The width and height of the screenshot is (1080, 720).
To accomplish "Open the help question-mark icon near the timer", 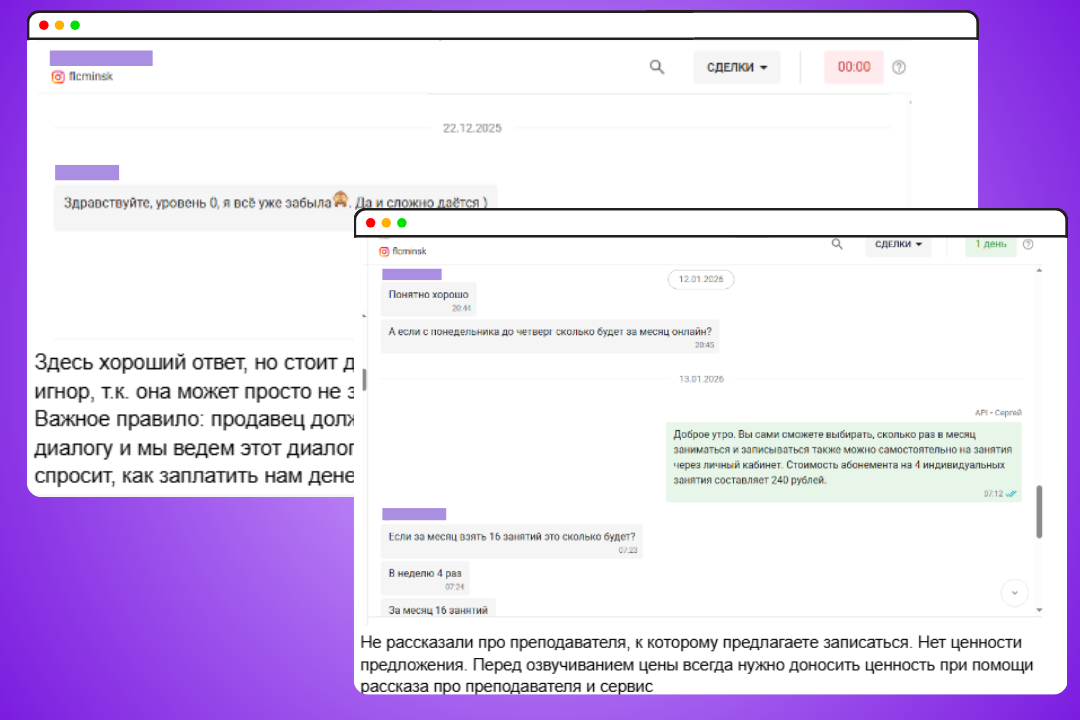I will [x=899, y=67].
